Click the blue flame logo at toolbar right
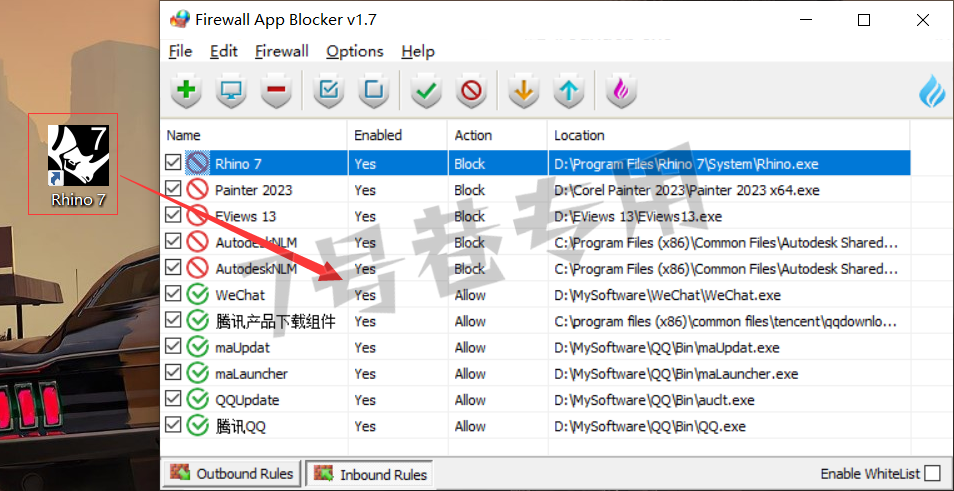This screenshot has height=491, width=954. point(932,91)
